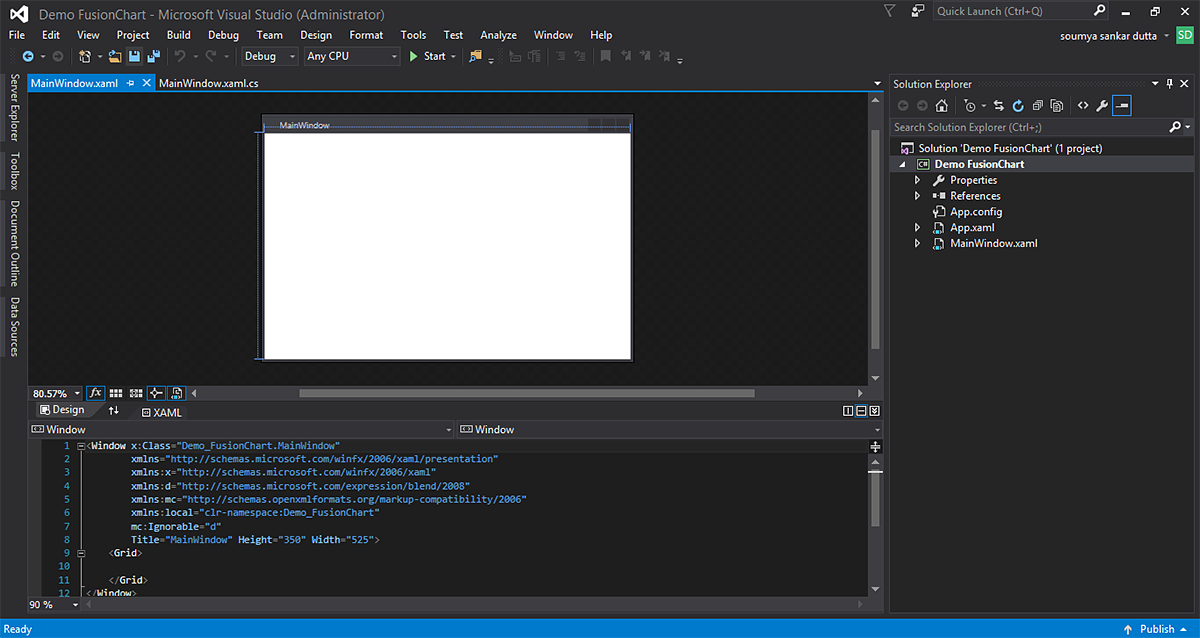Open the Debug configuration dropdown
The height and width of the screenshot is (638, 1200).
pos(270,57)
